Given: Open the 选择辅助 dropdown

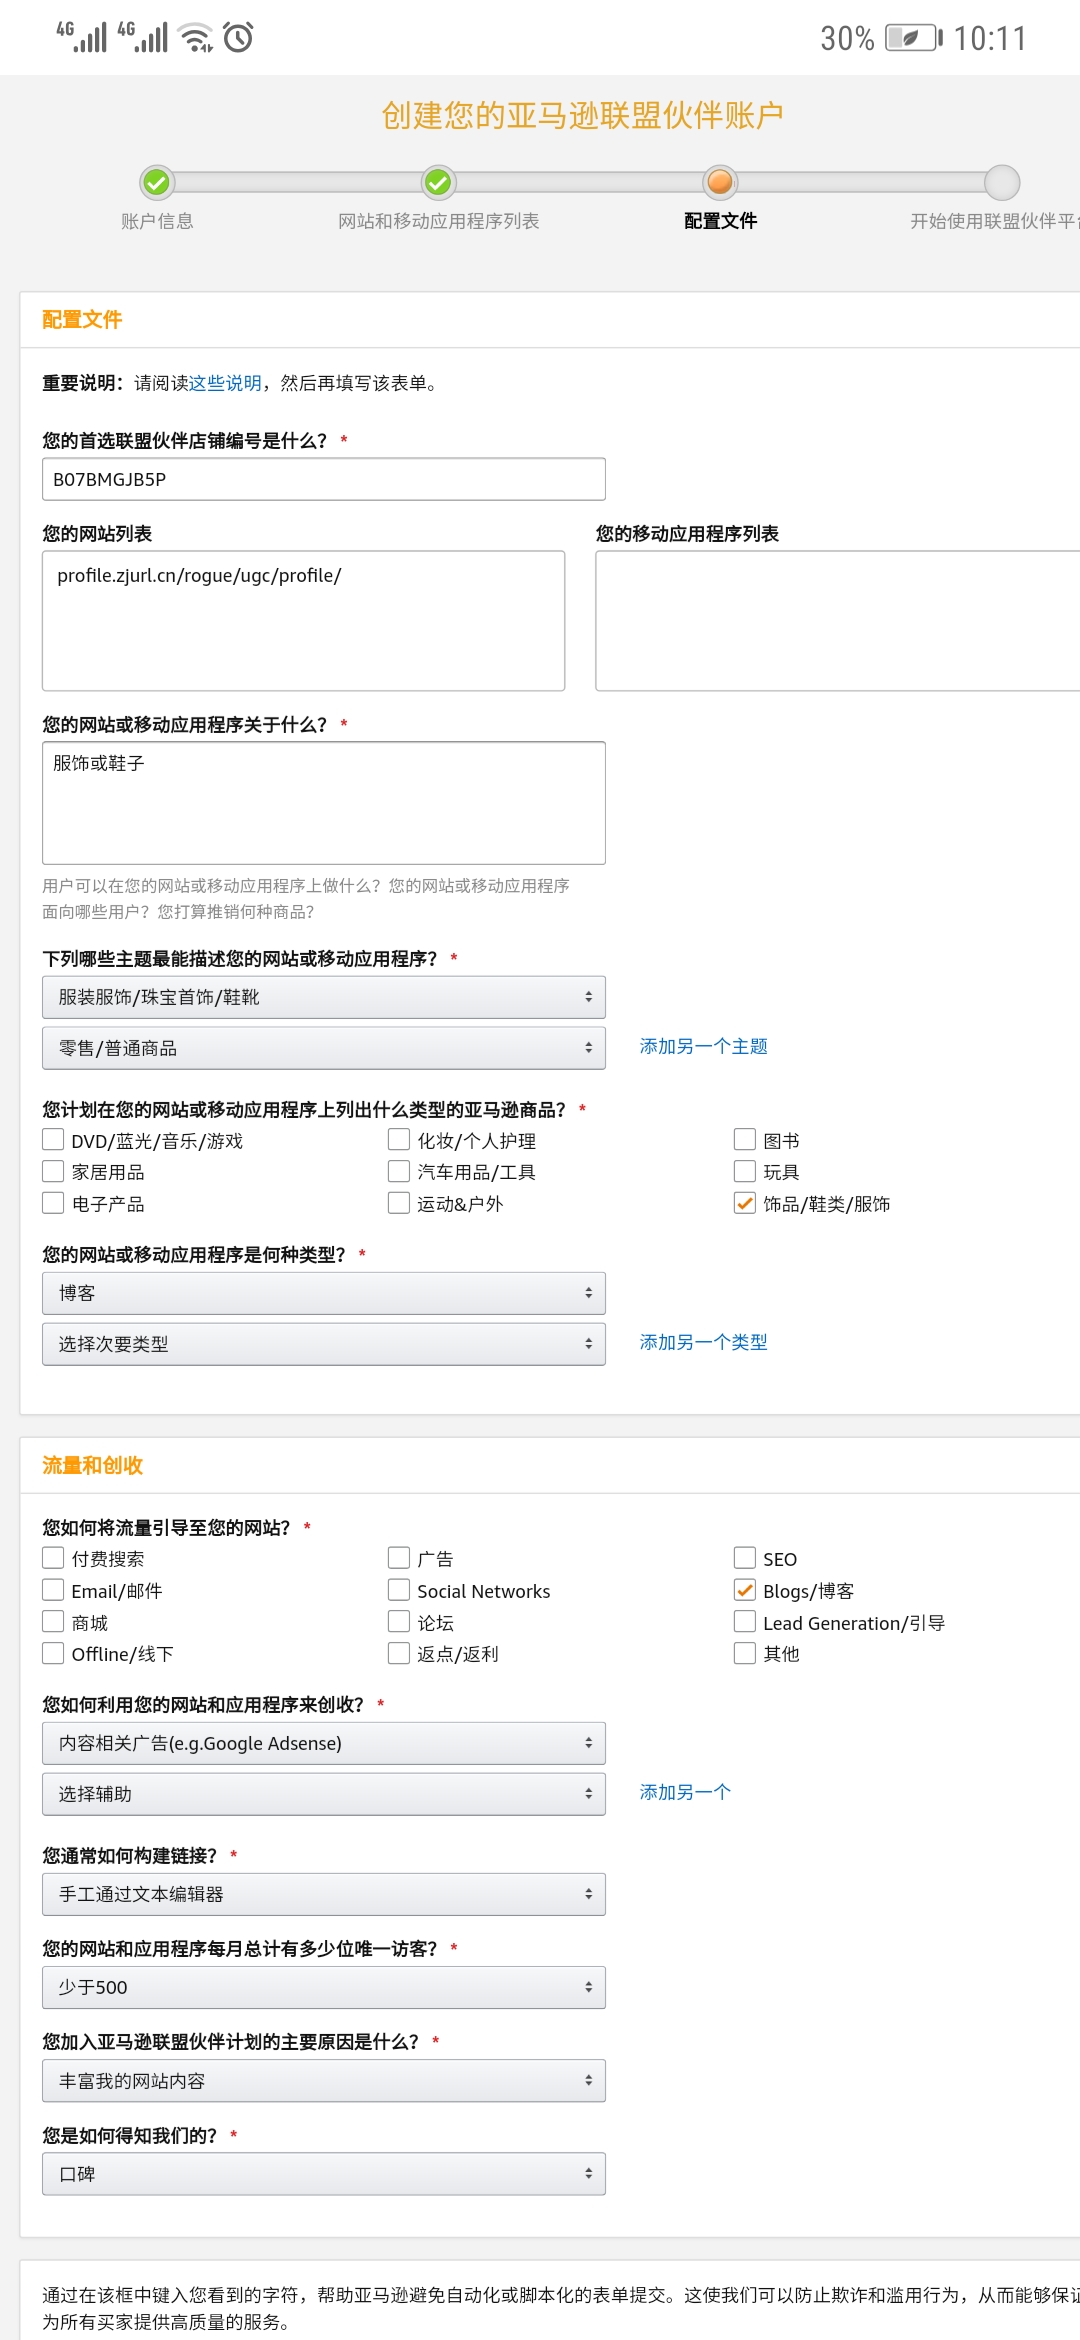Looking at the screenshot, I should point(324,1794).
